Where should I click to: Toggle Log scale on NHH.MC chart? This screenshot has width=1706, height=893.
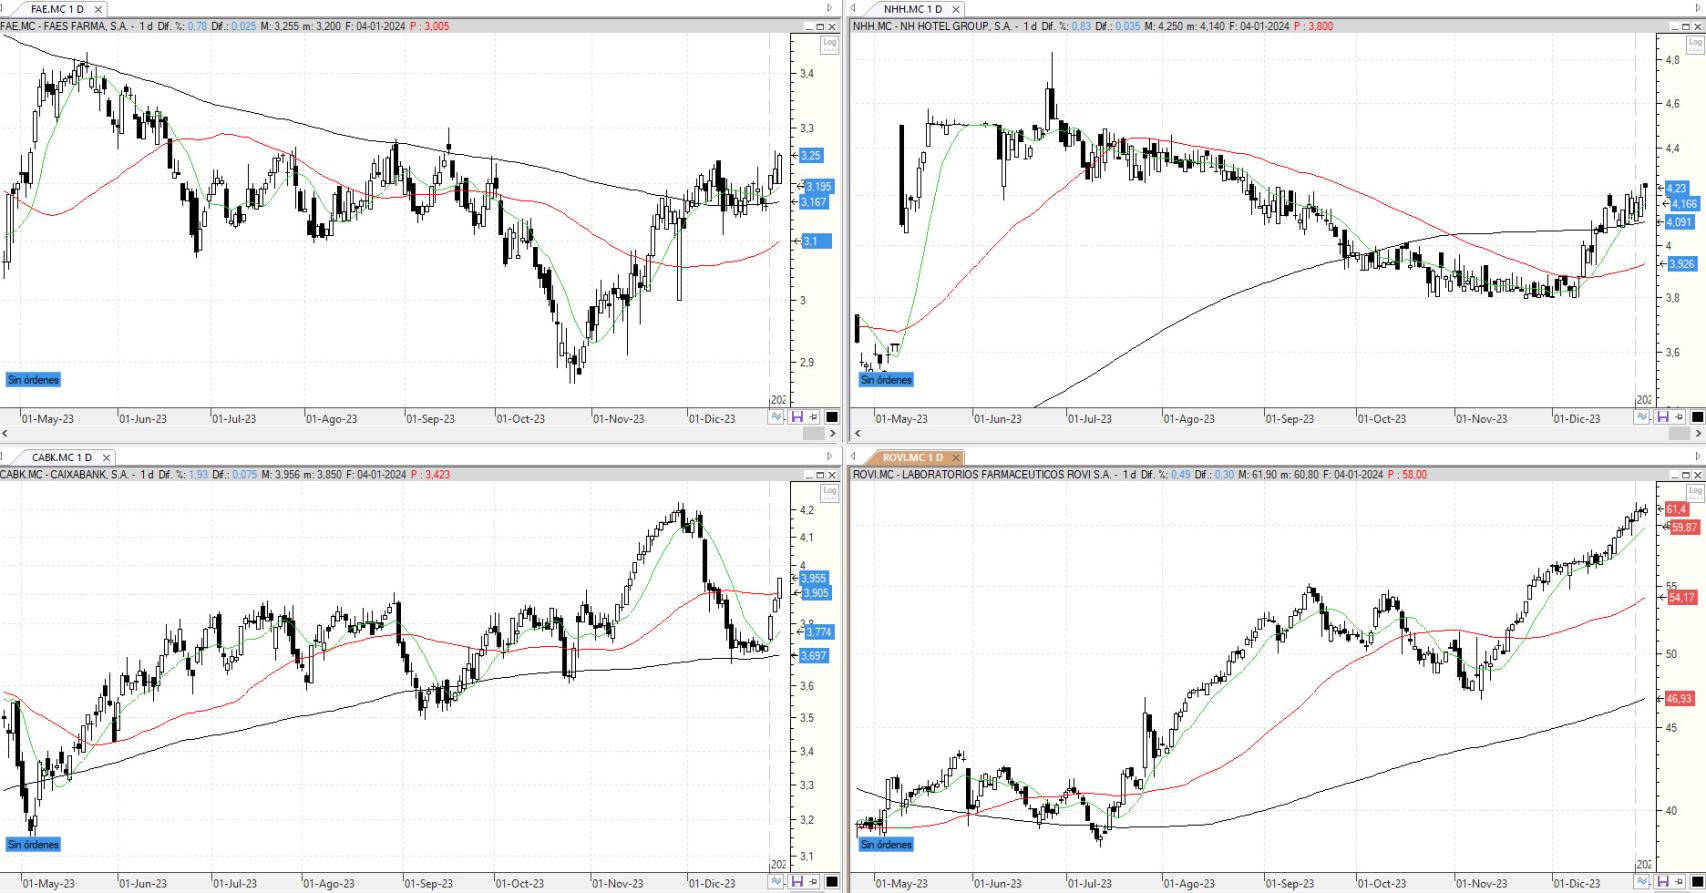click(1695, 43)
